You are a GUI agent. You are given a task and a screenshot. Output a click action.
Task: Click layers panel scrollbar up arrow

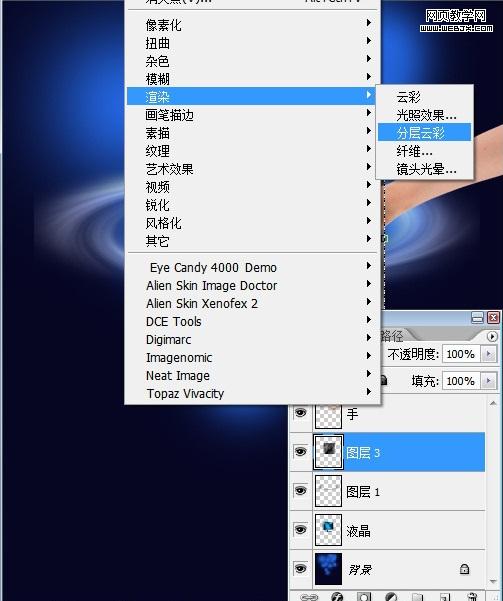(x=493, y=403)
